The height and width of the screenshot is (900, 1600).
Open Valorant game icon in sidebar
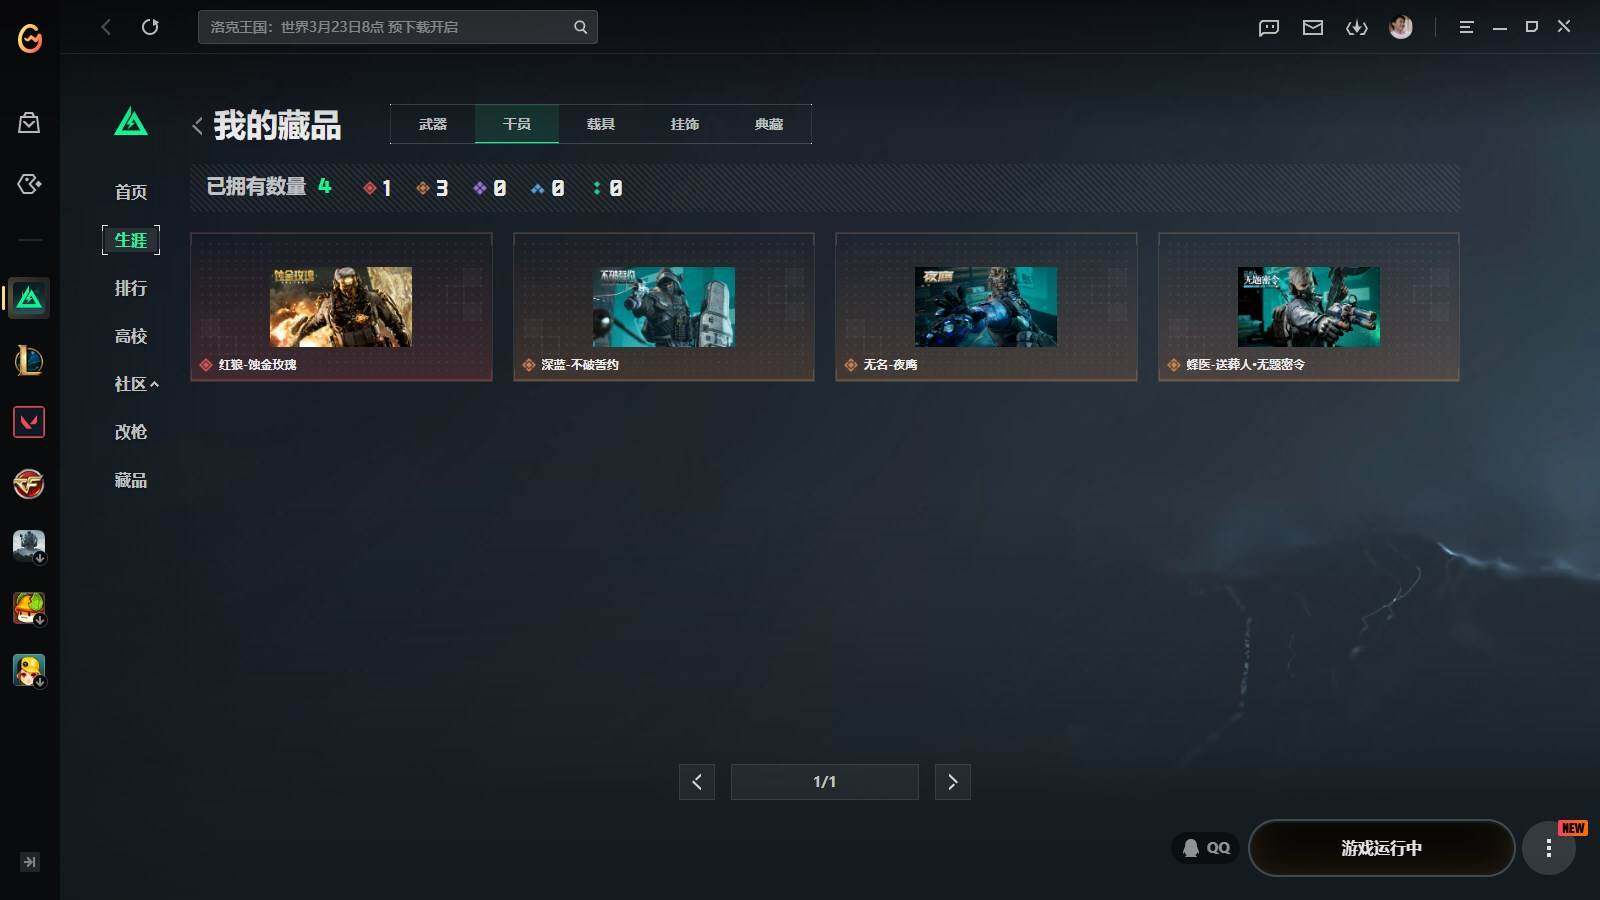coord(29,422)
